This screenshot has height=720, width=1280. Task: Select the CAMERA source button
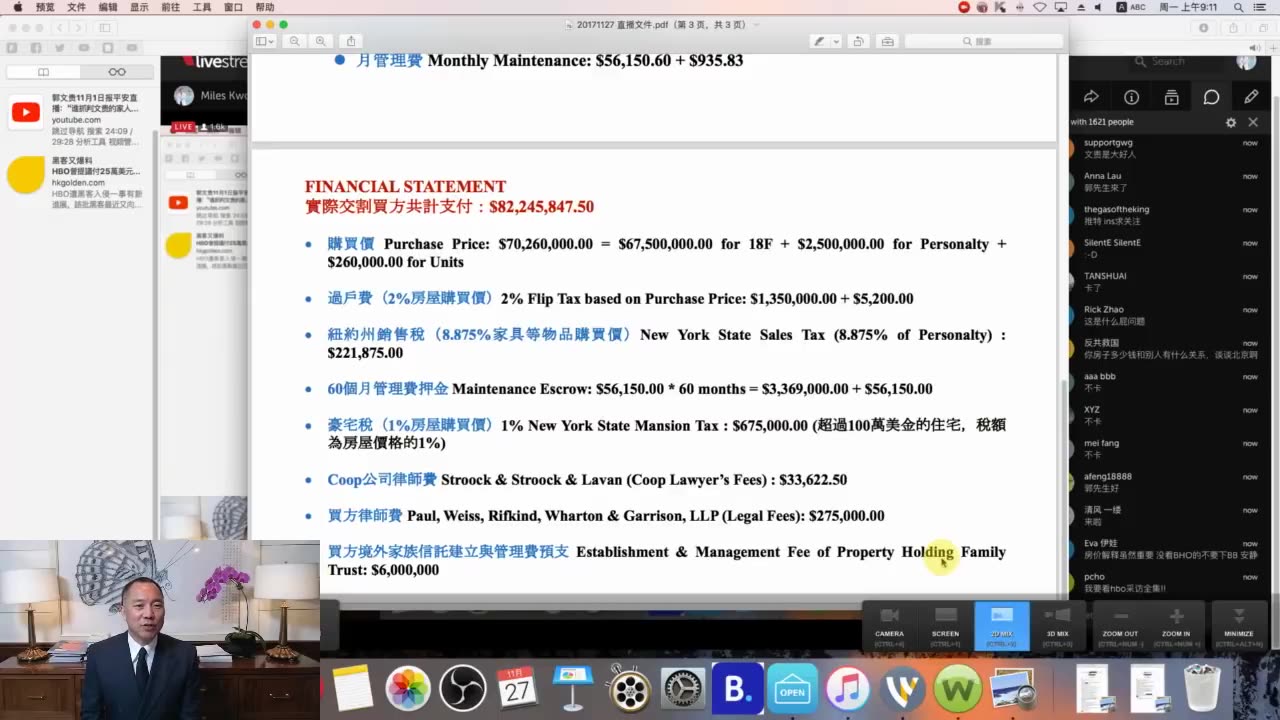[889, 624]
